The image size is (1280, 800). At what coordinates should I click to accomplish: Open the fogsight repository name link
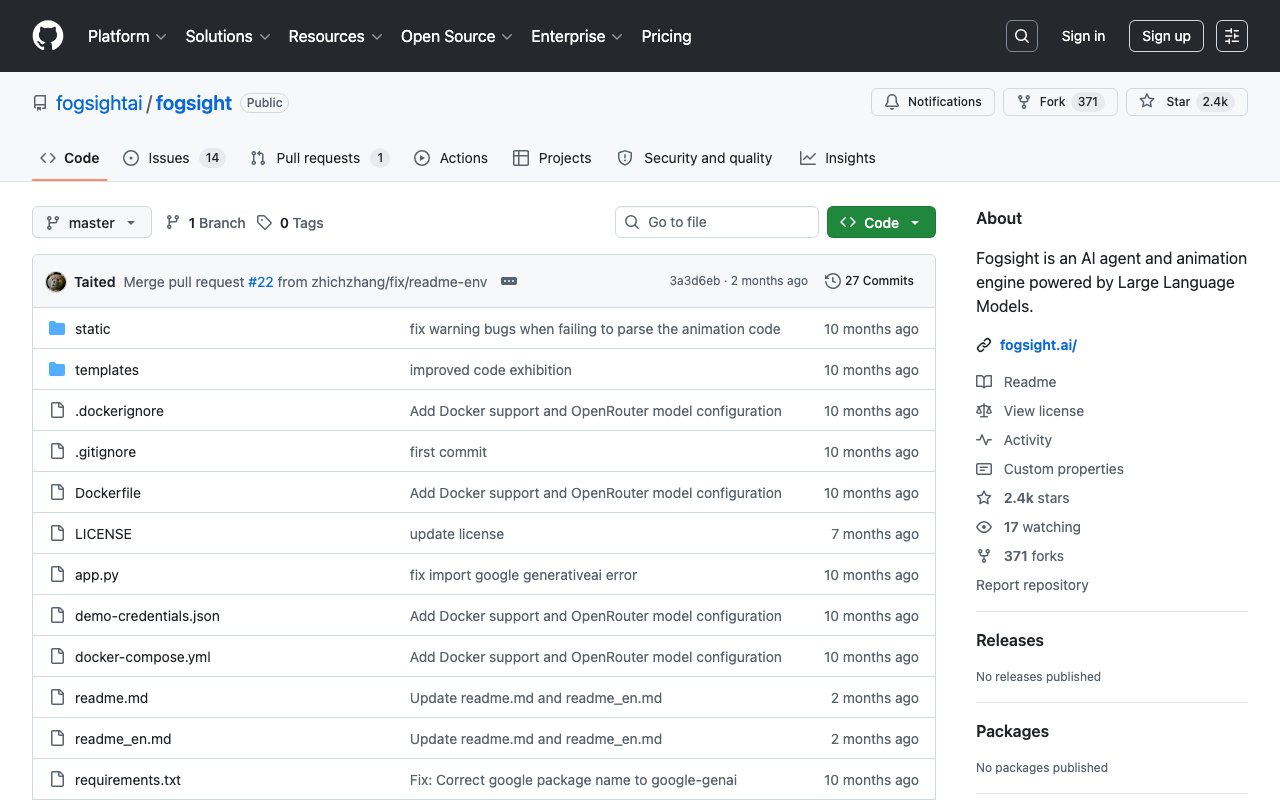pyautogui.click(x=194, y=103)
